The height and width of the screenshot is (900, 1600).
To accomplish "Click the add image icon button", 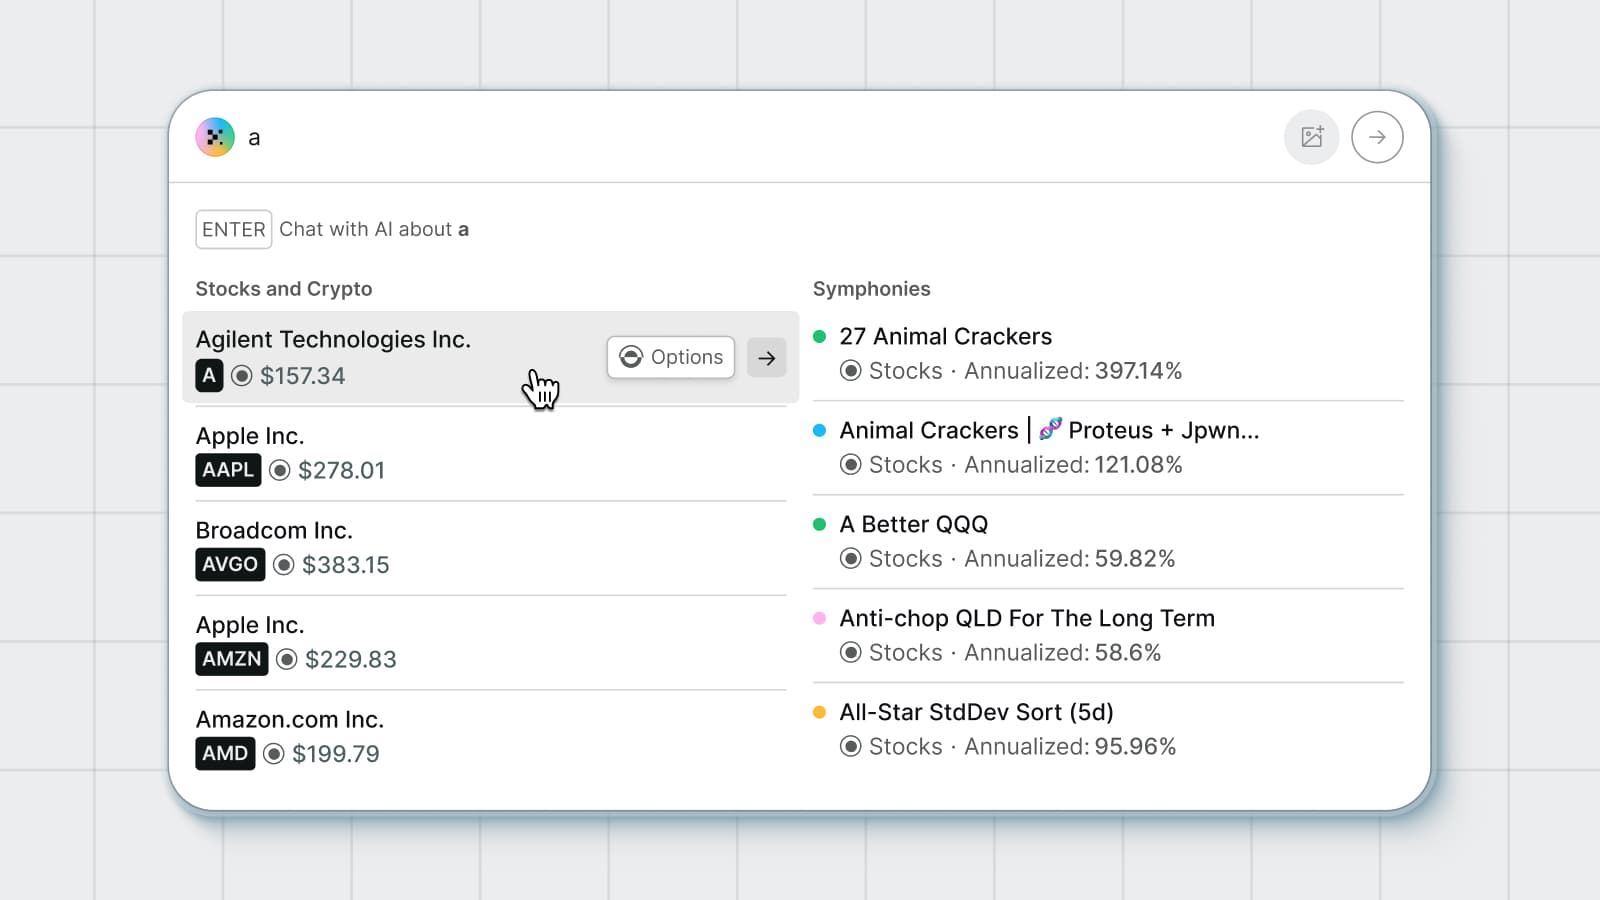I will tap(1311, 137).
